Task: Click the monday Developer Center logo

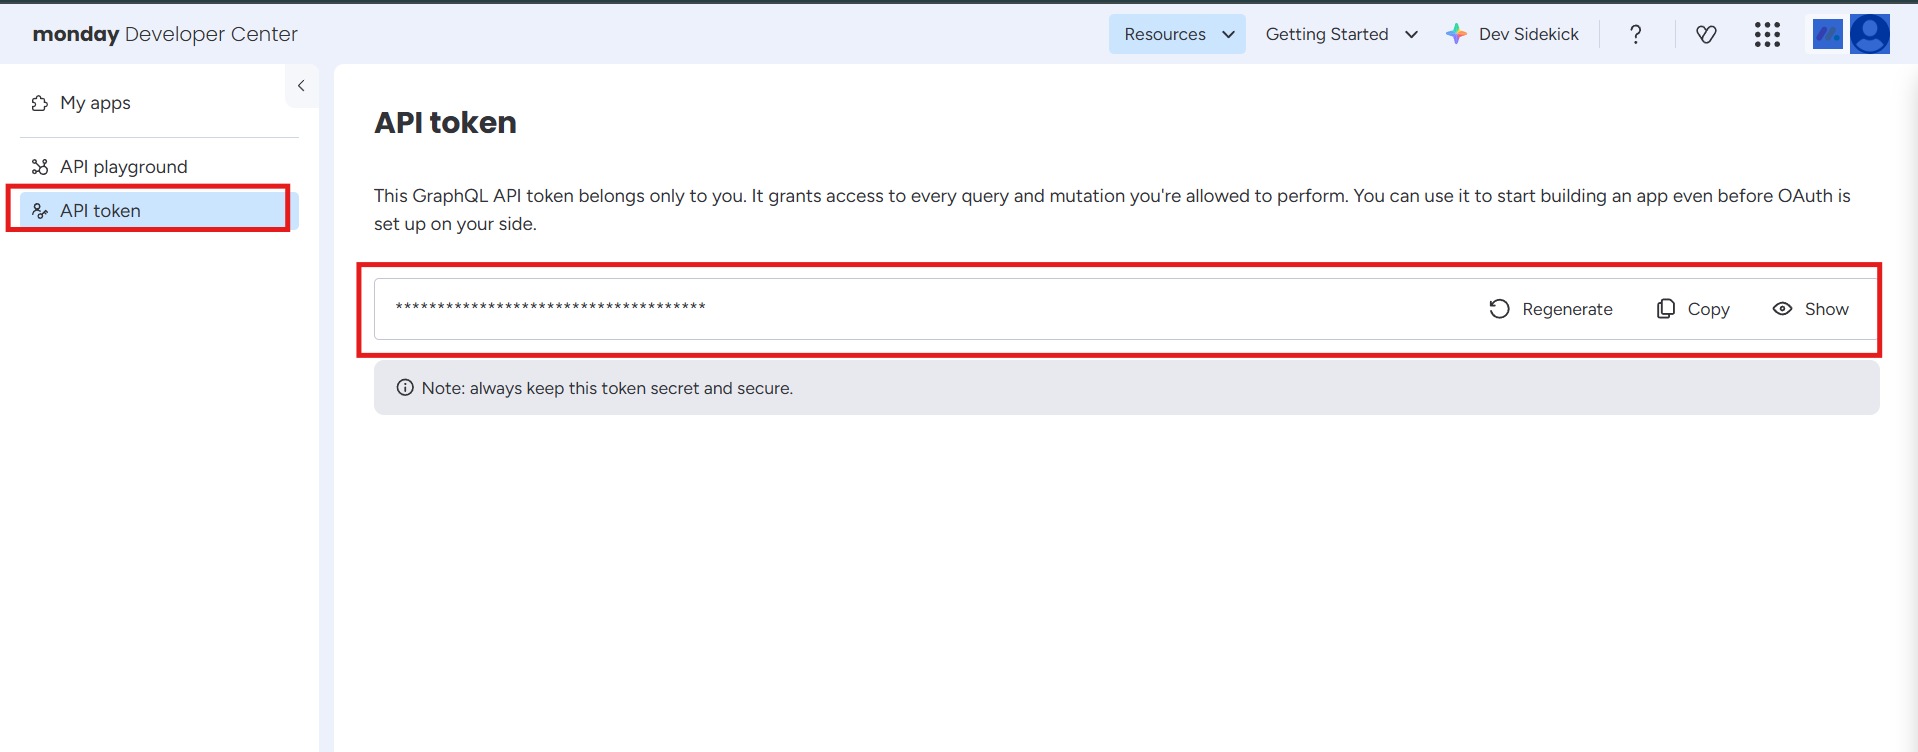Action: pos(165,34)
